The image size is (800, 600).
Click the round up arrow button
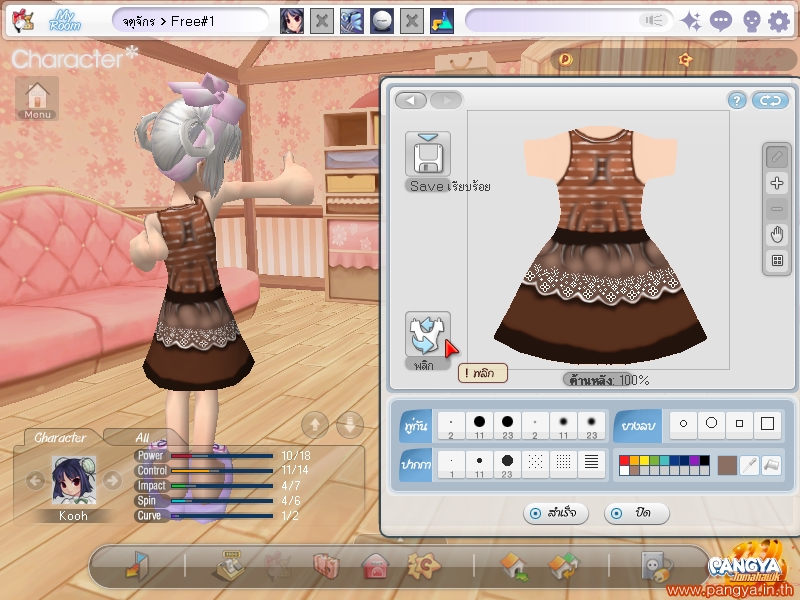pyautogui.click(x=315, y=424)
